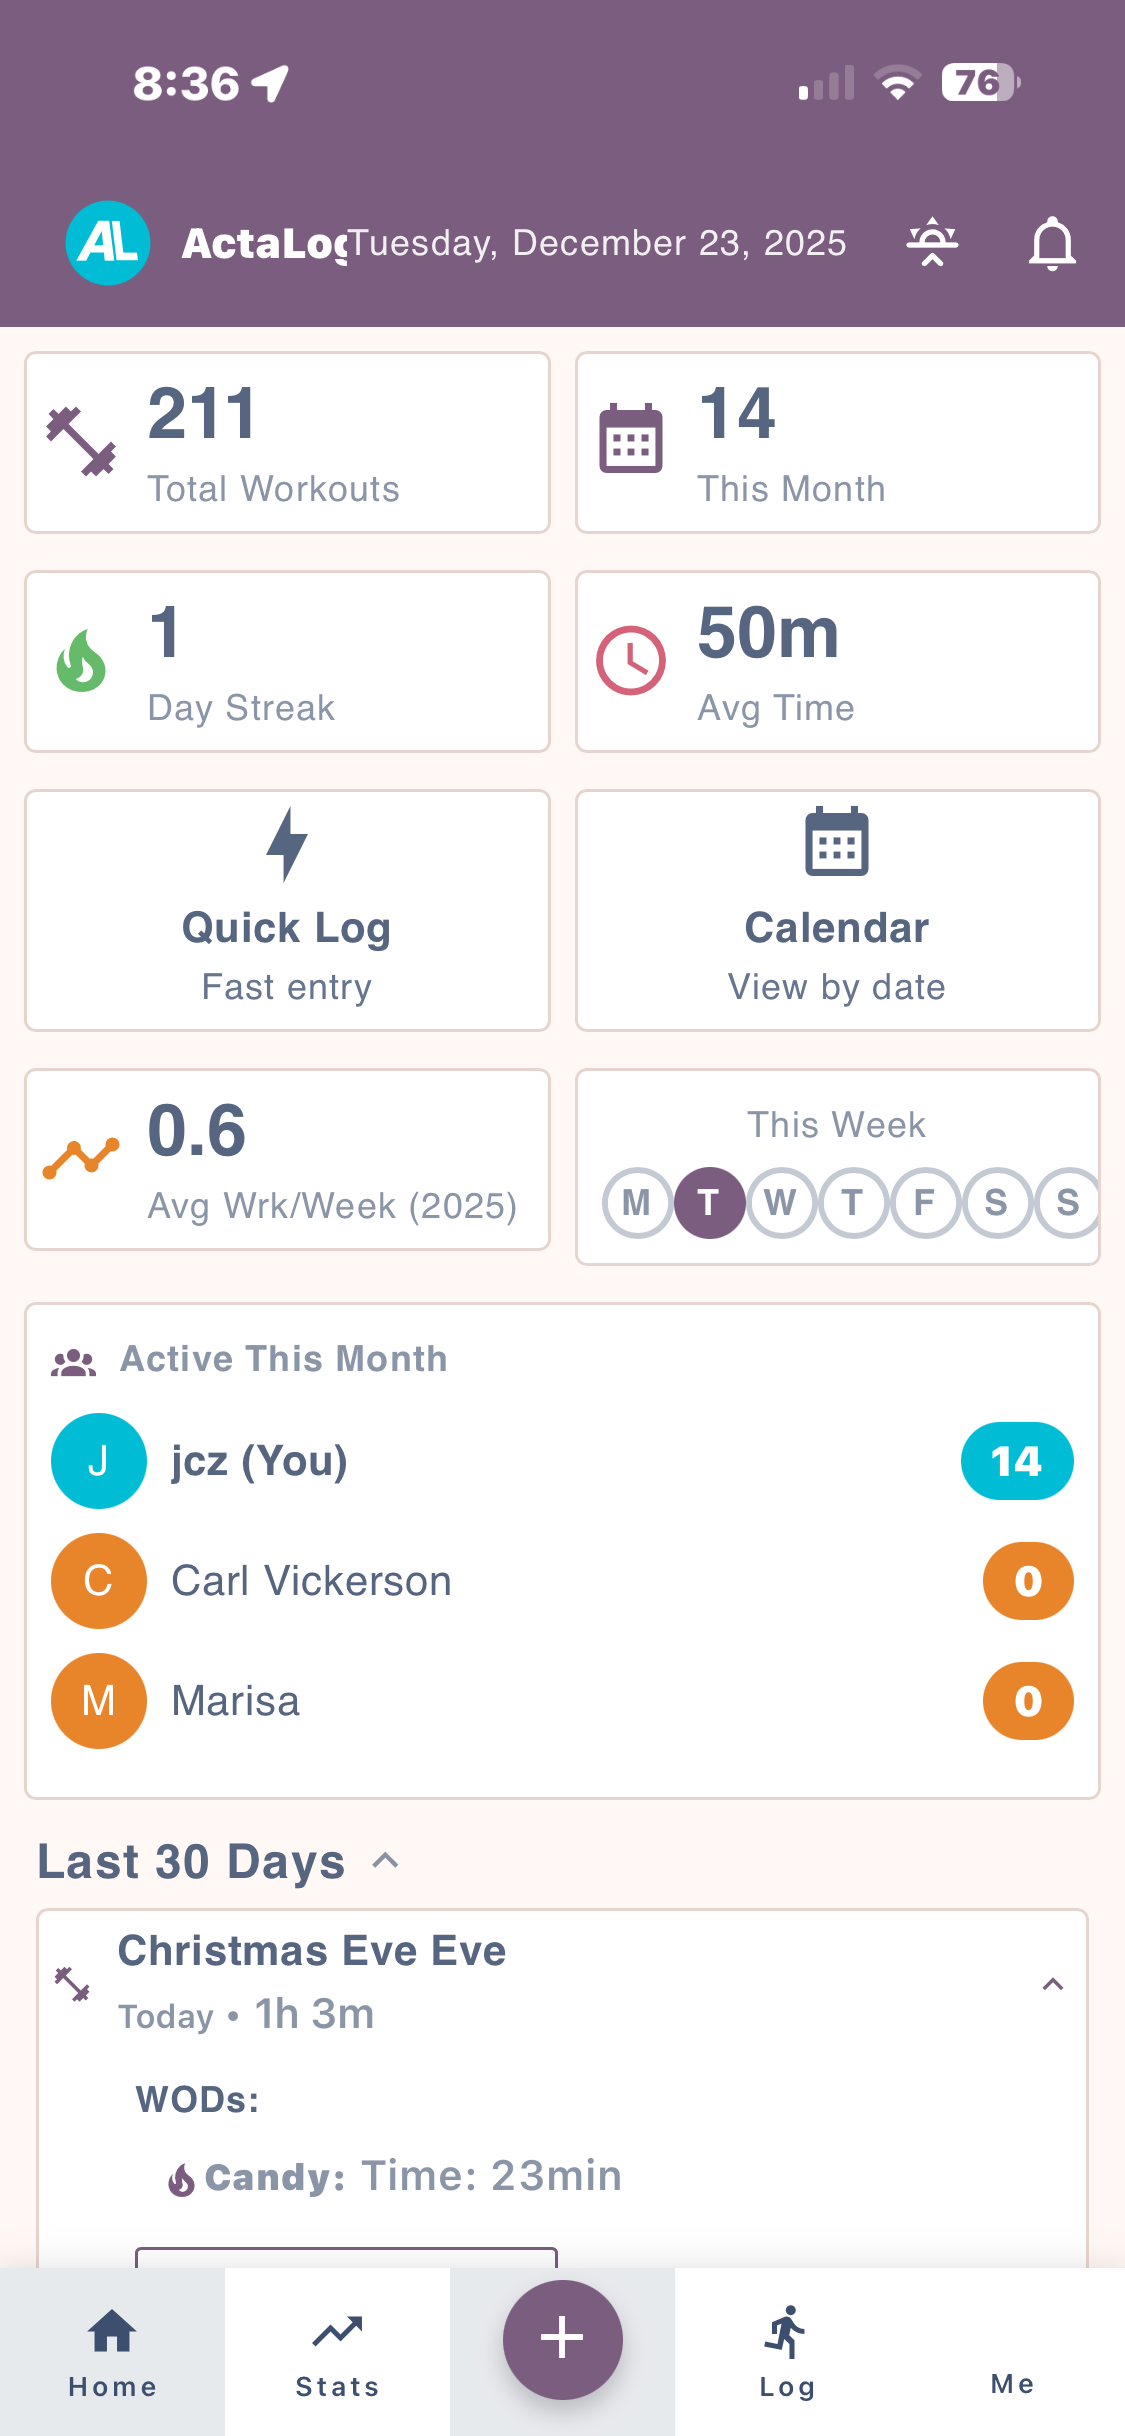Tap the dumbbell Total Workouts icon
This screenshot has width=1125, height=2436.
point(81,442)
